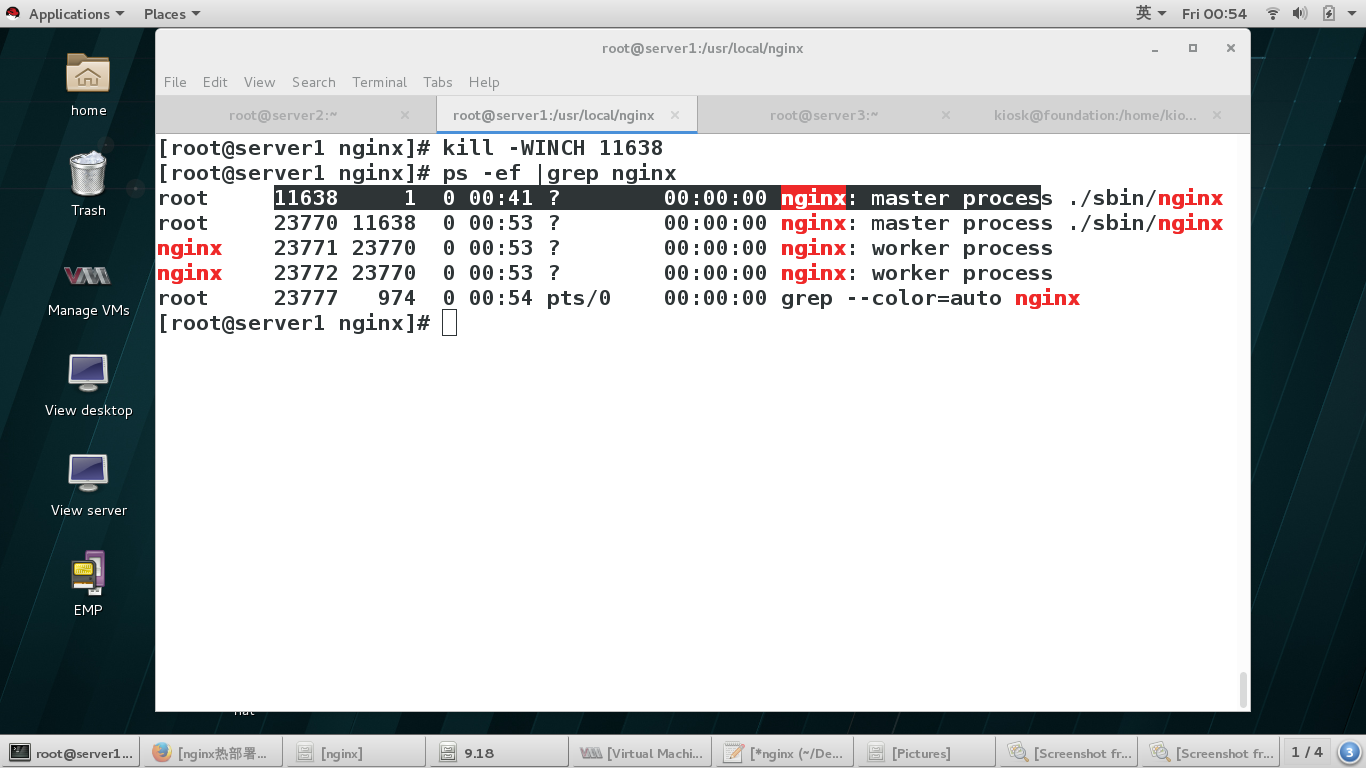Click the grep --color=auto text
This screenshot has width=1366, height=768.
coord(891,298)
